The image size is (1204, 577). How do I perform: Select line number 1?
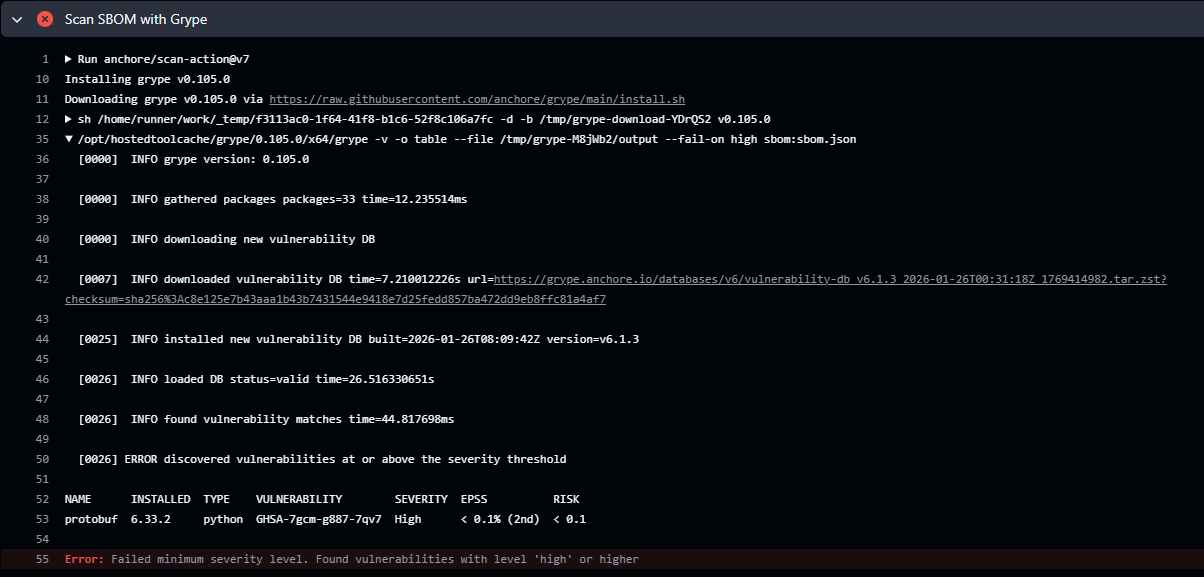(45, 59)
